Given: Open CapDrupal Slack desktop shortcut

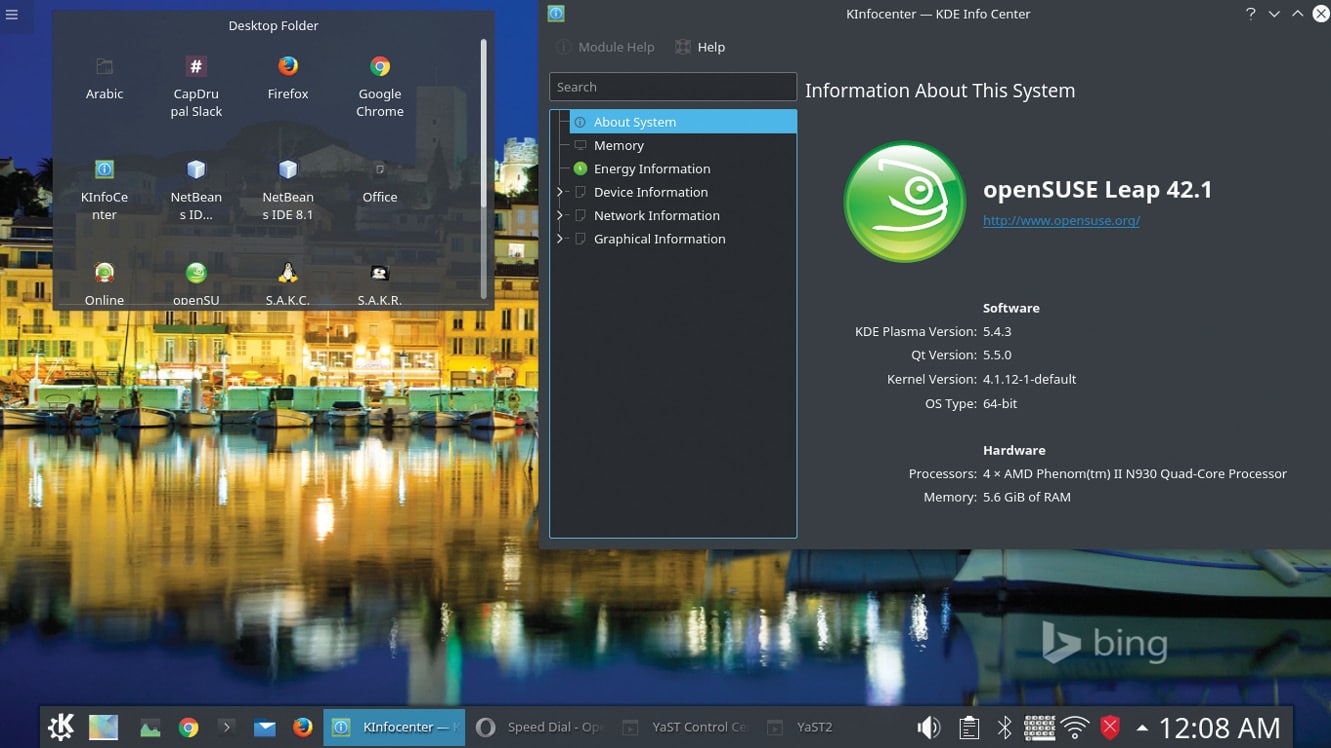Looking at the screenshot, I should pyautogui.click(x=196, y=67).
